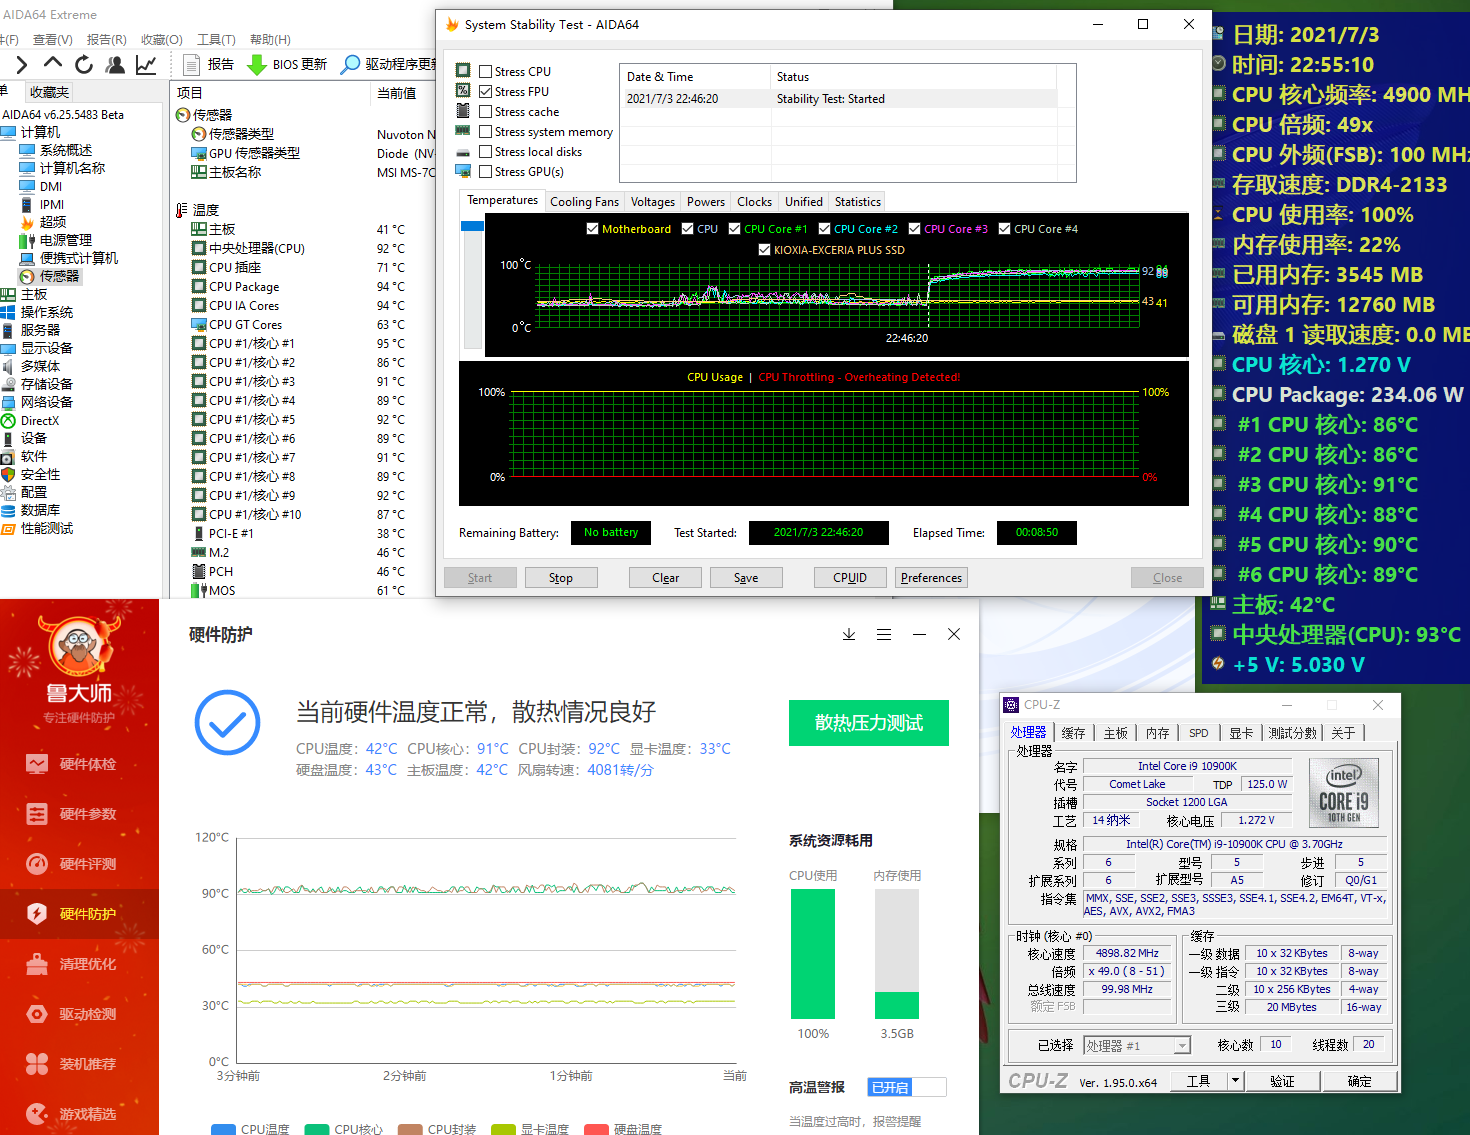Open 工具(T) menu in AIDA64

coord(216,40)
